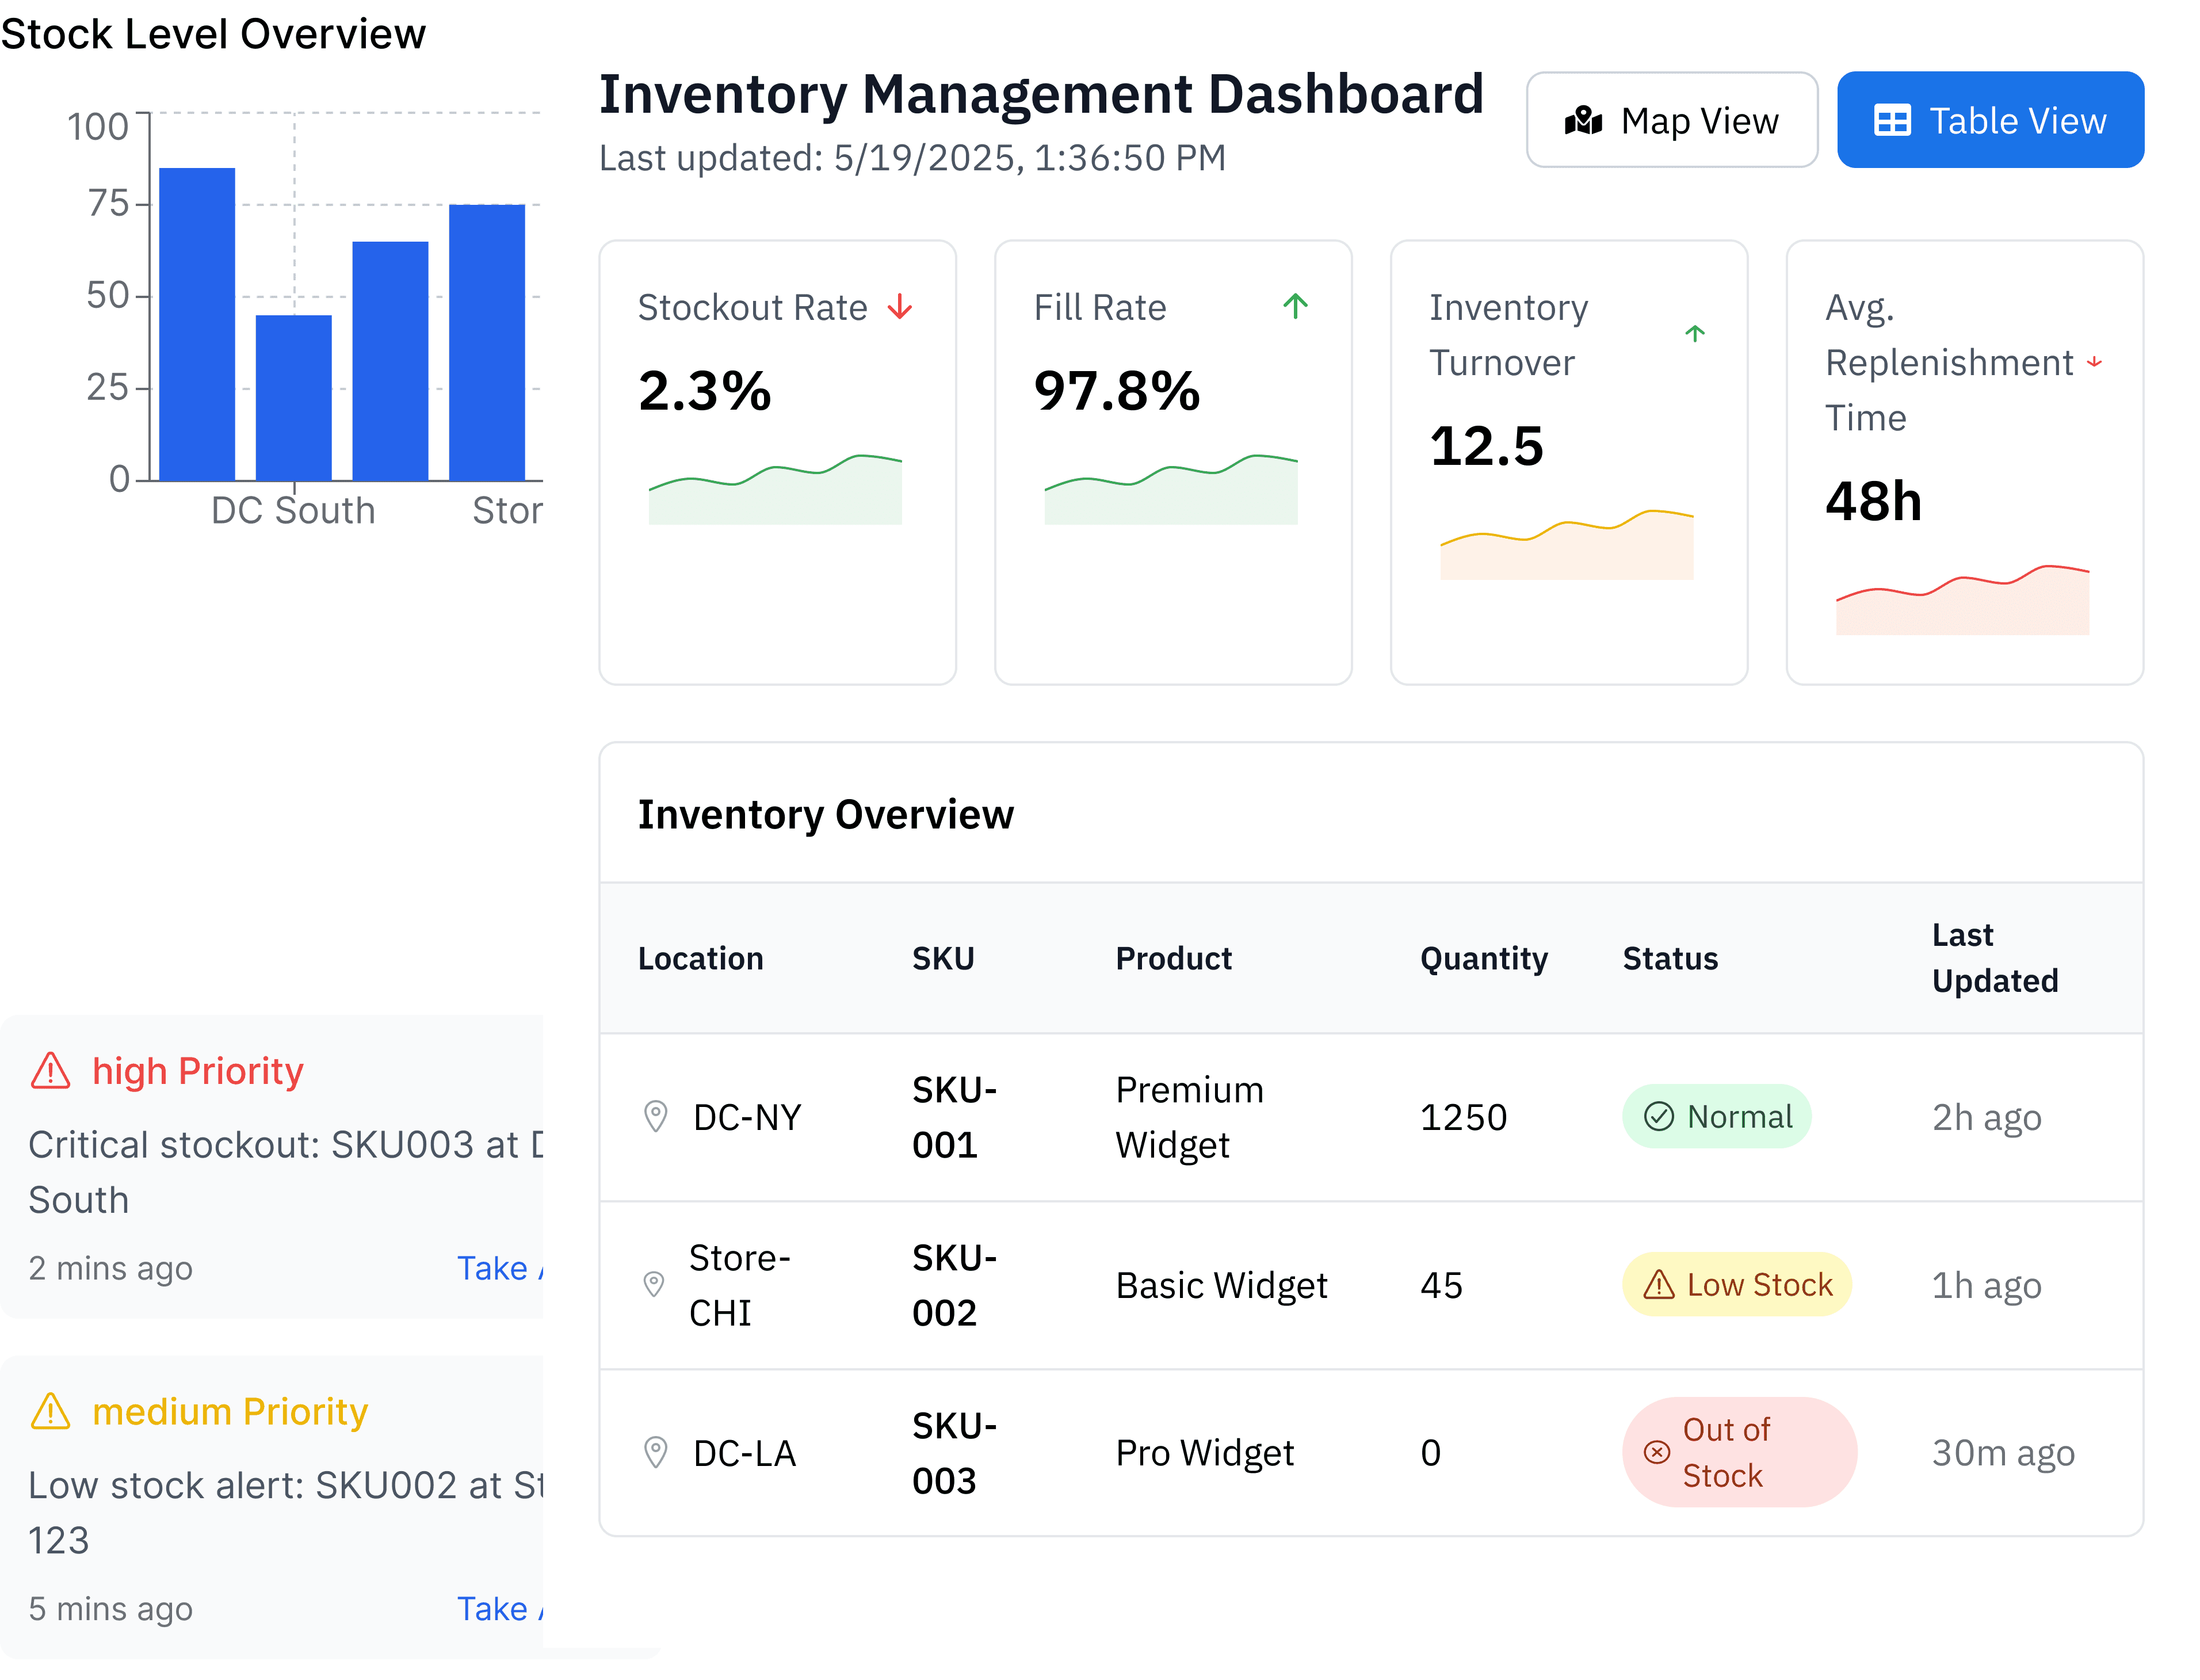Click Stockout Rate down arrow icon

click(x=900, y=307)
